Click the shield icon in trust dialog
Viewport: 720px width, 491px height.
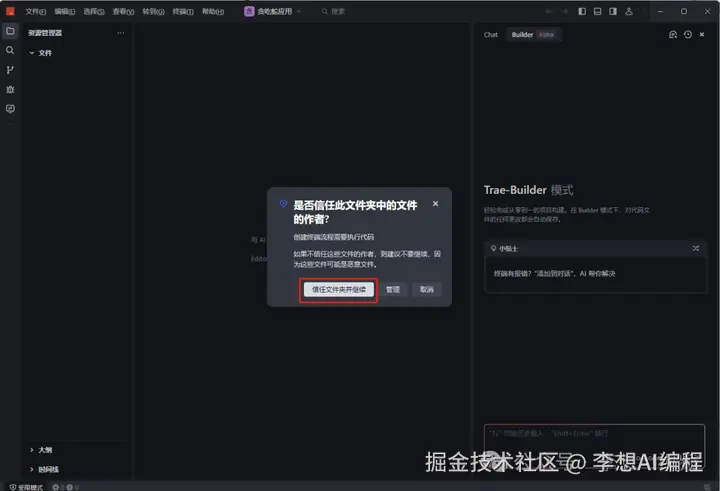[x=283, y=203]
